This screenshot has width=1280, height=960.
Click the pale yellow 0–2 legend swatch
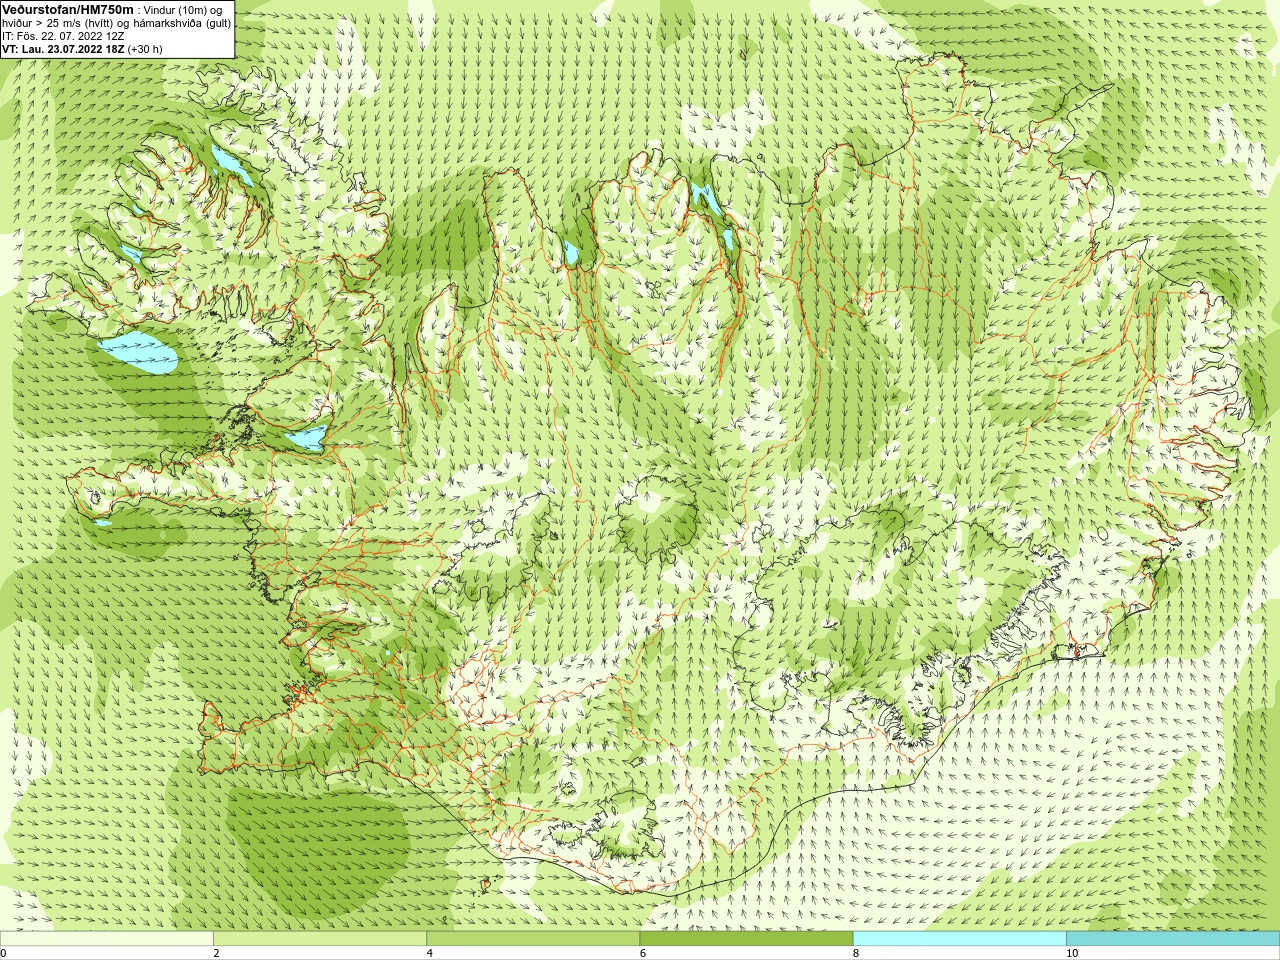(x=107, y=939)
